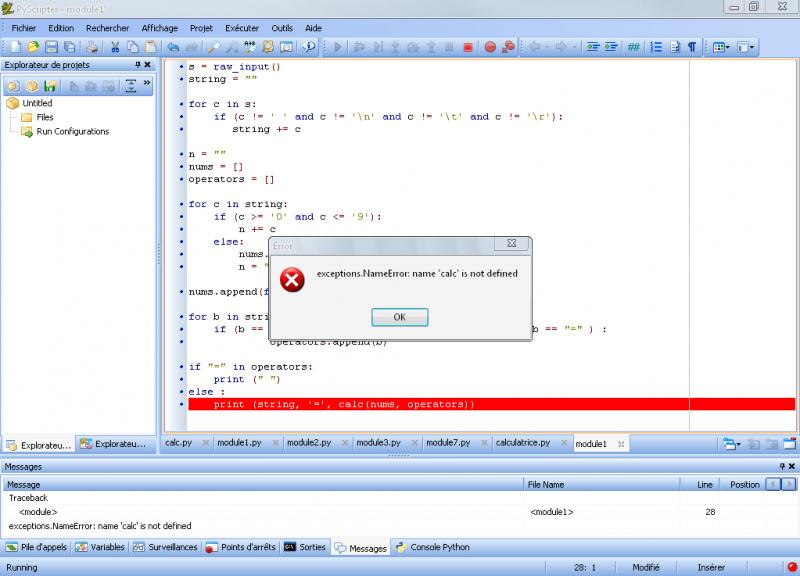The image size is (800, 576).
Task: Switch to the calc.py tab
Action: (x=179, y=443)
